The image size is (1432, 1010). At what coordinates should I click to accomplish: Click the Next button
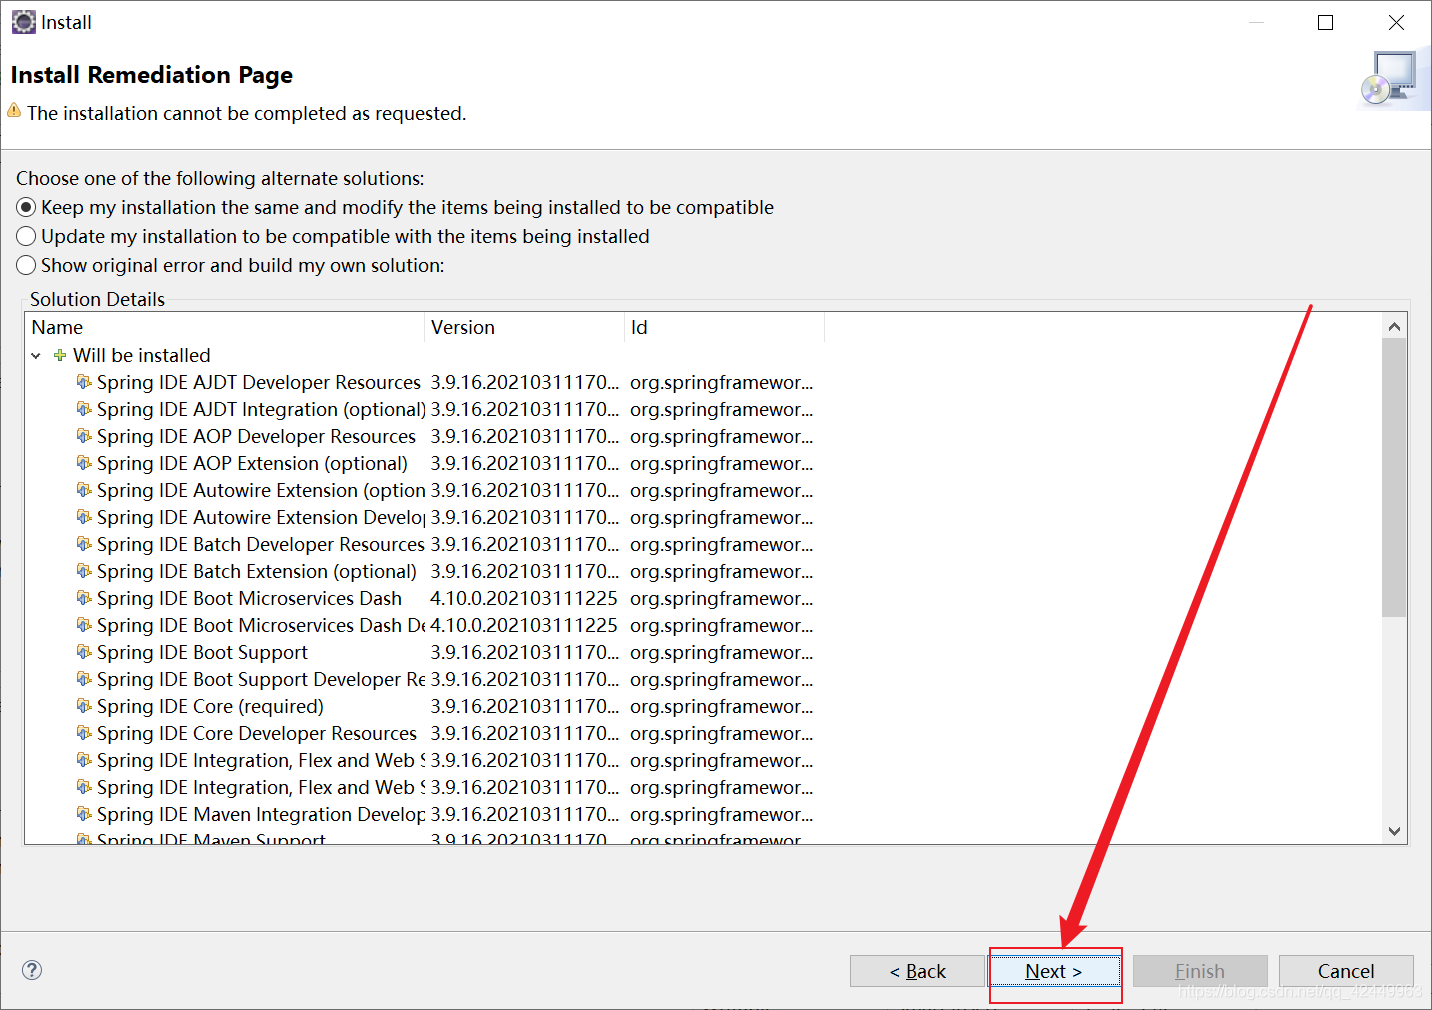(x=1054, y=971)
